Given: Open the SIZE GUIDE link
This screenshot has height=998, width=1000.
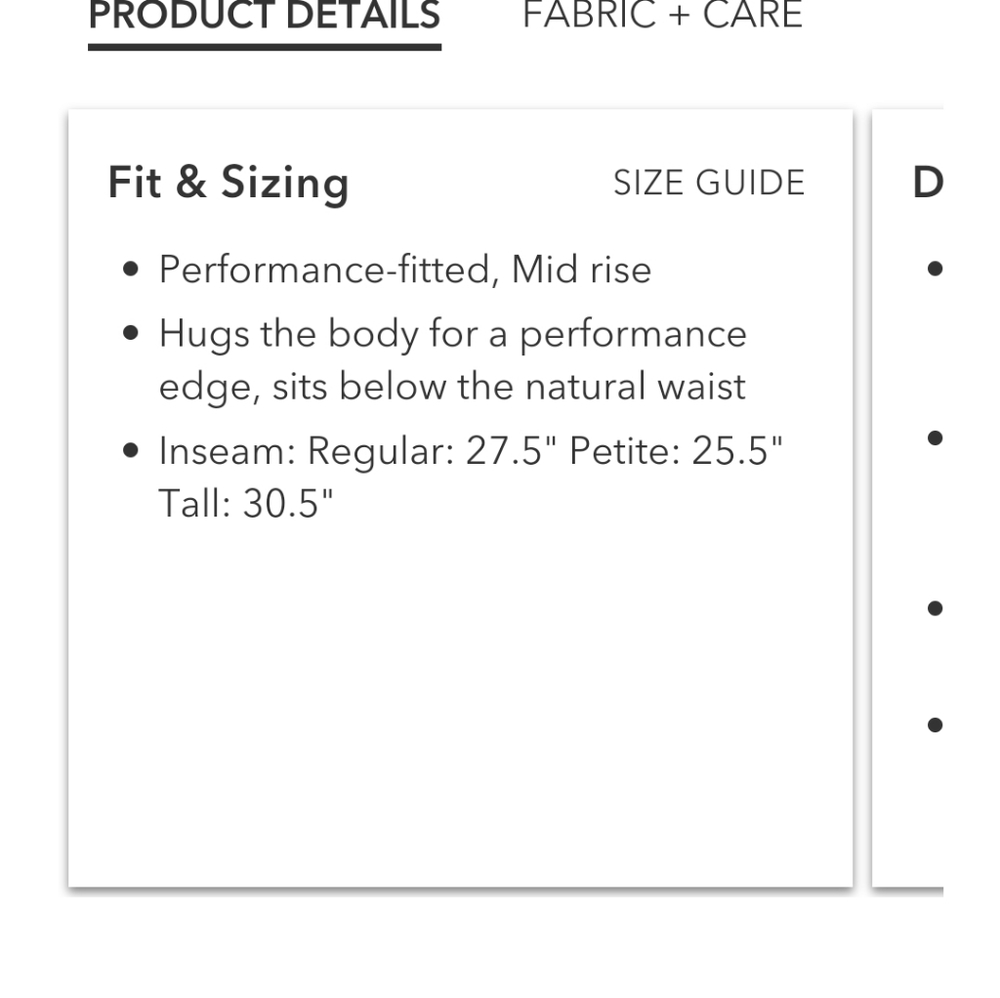Looking at the screenshot, I should pos(709,183).
